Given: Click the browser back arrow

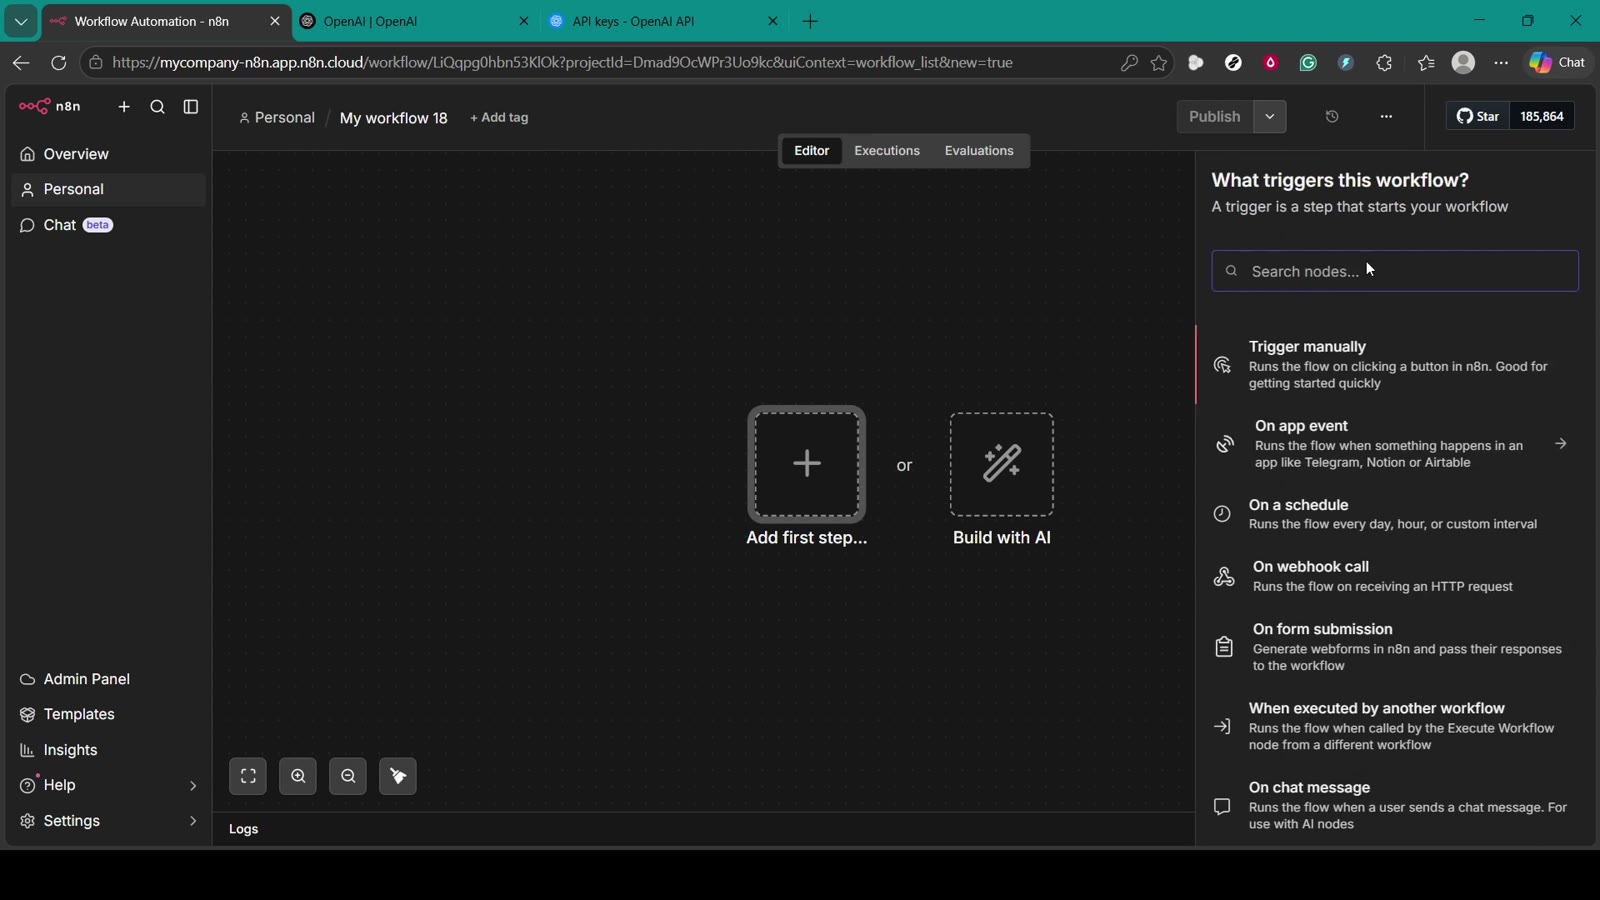Looking at the screenshot, I should point(21,63).
